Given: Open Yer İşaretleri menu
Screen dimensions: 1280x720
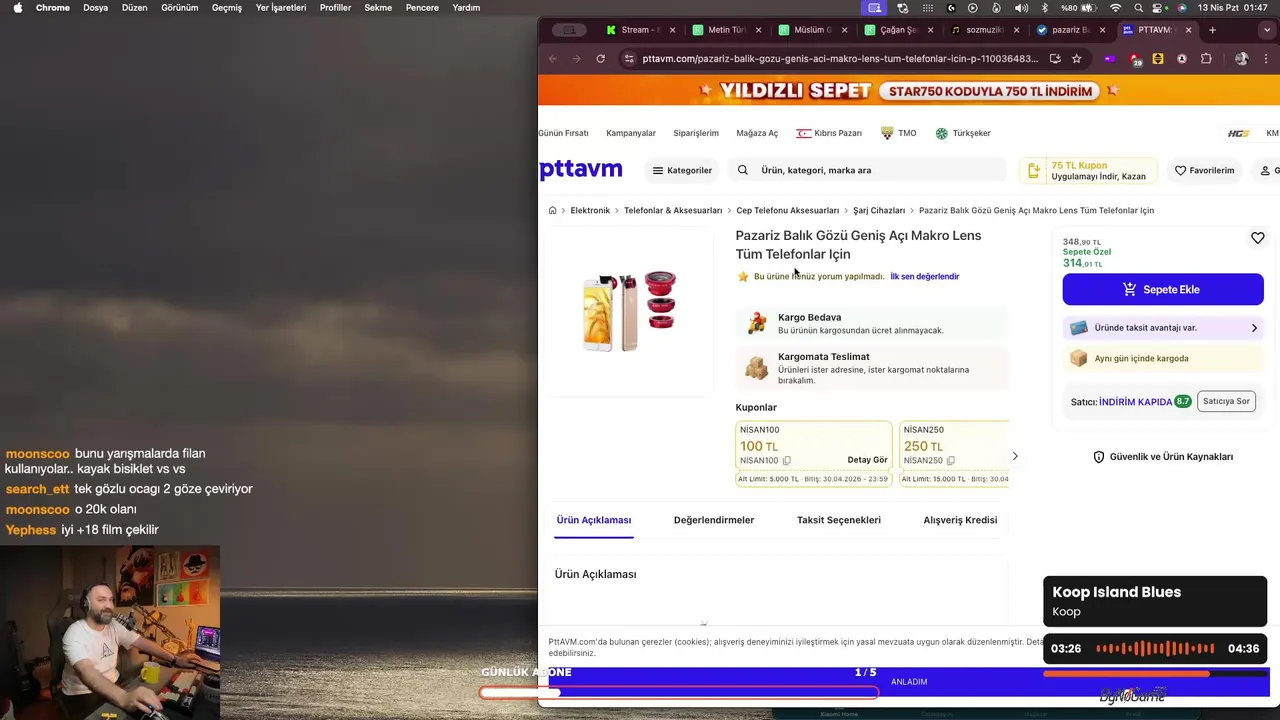Looking at the screenshot, I should coord(281,8).
